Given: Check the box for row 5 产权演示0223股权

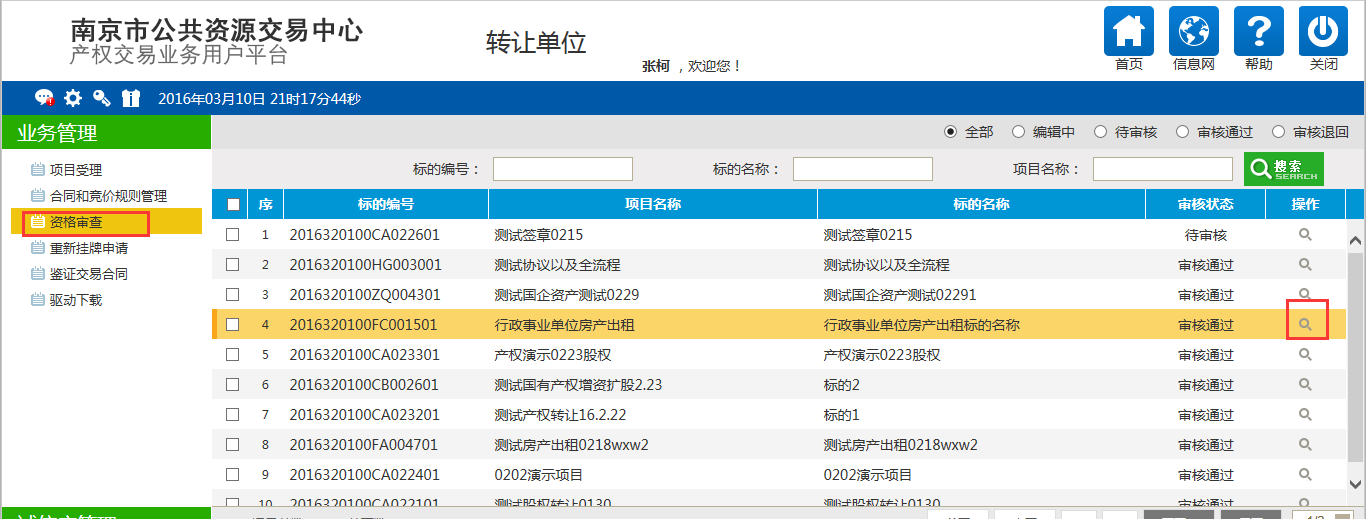Looking at the screenshot, I should [x=233, y=355].
